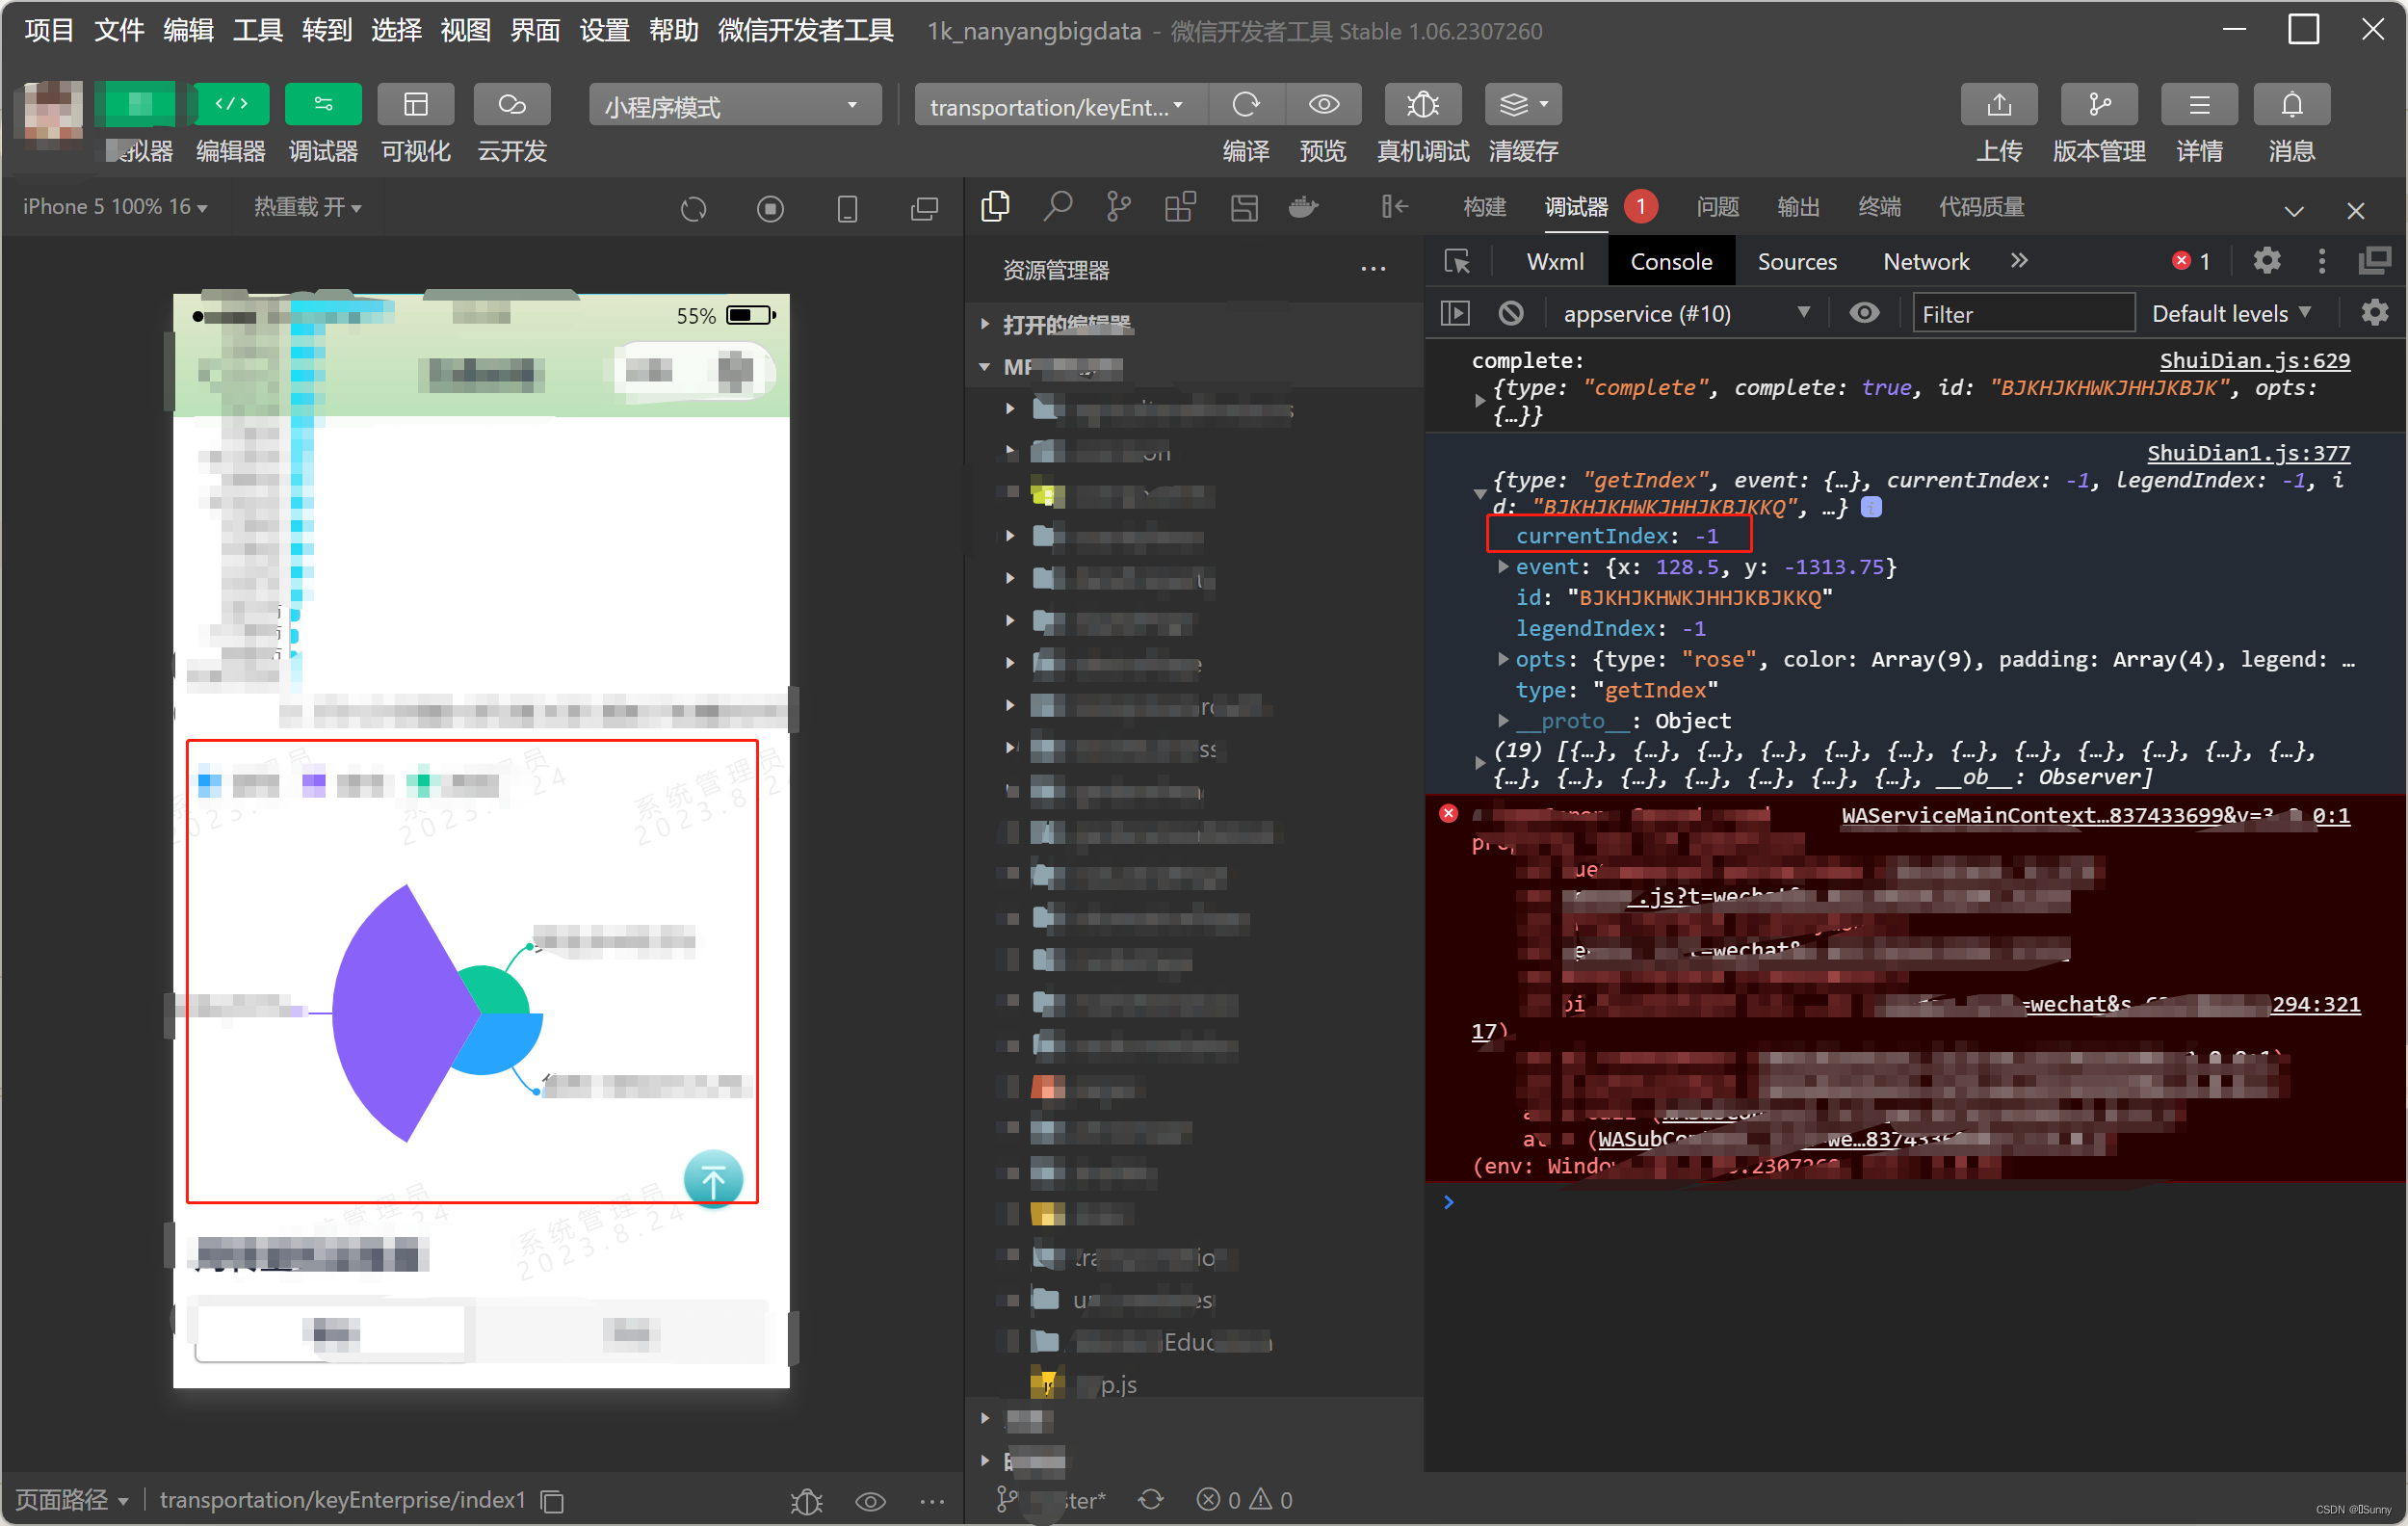Open console settings gear icon
This screenshot has width=2408, height=1526.
(2374, 314)
